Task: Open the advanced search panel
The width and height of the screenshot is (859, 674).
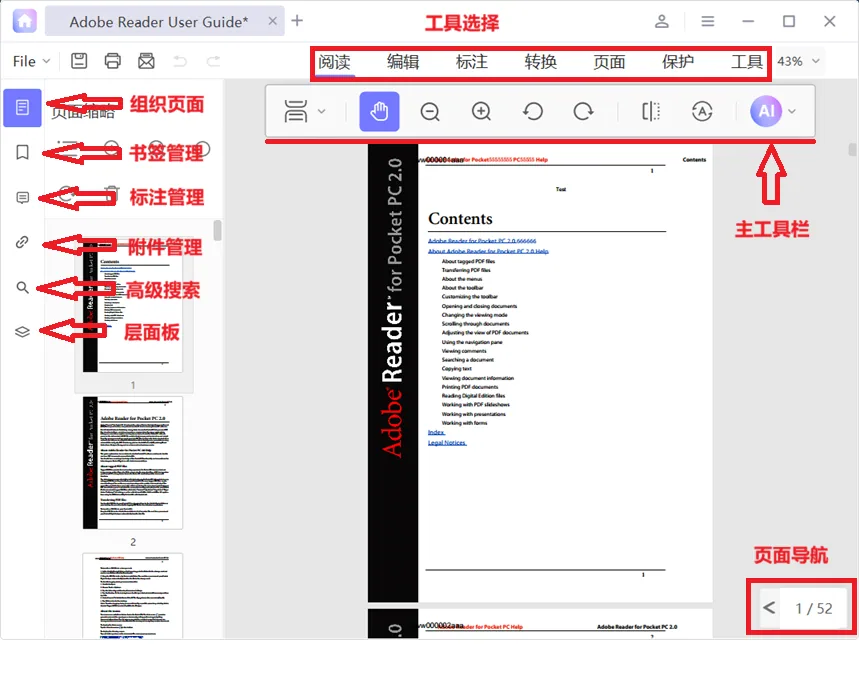Action: 22,287
